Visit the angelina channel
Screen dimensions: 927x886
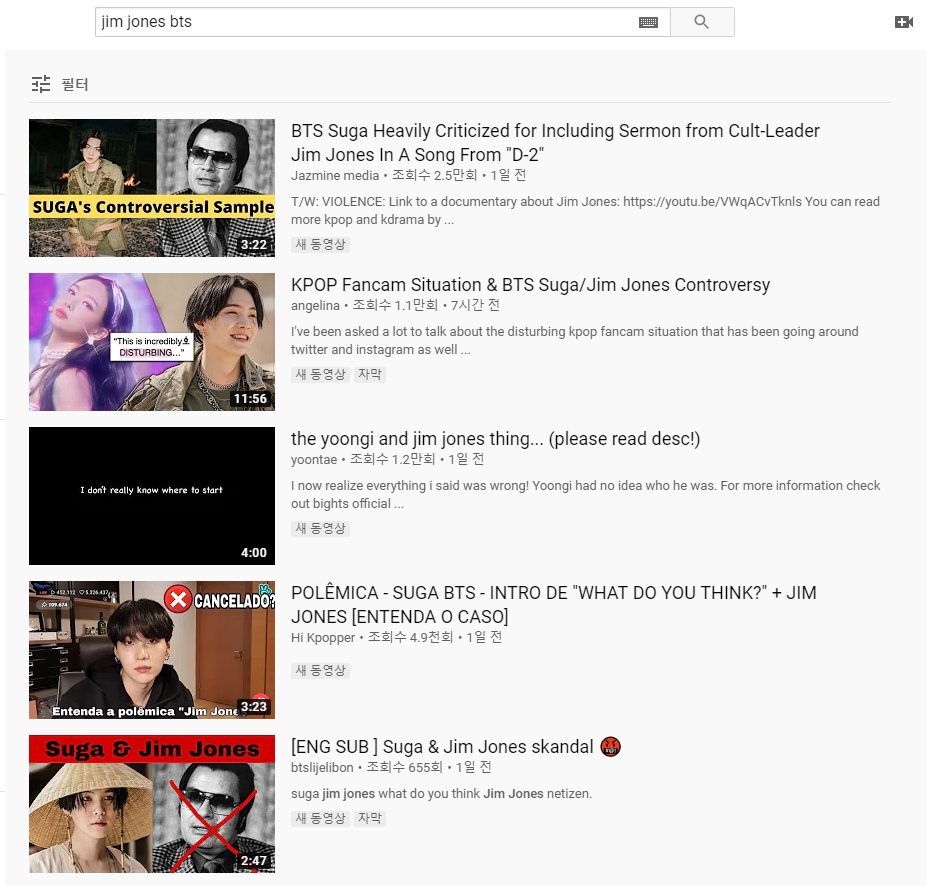[x=315, y=306]
